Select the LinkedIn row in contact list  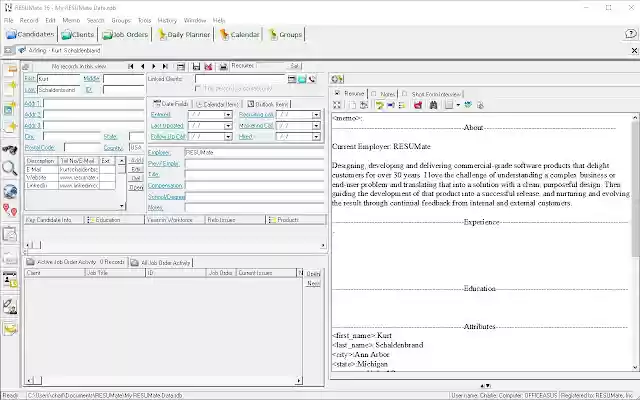[70, 186]
